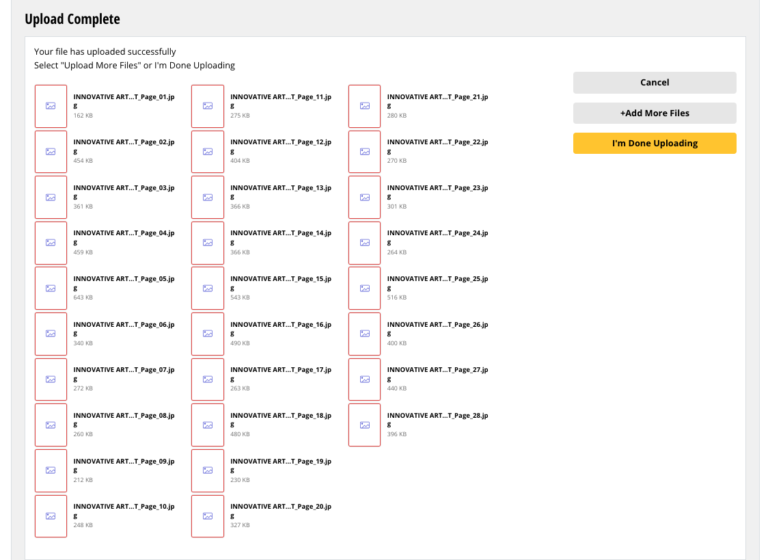This screenshot has height=560, width=768.
Task: Select the Page_07 image icon
Action: coord(51,379)
